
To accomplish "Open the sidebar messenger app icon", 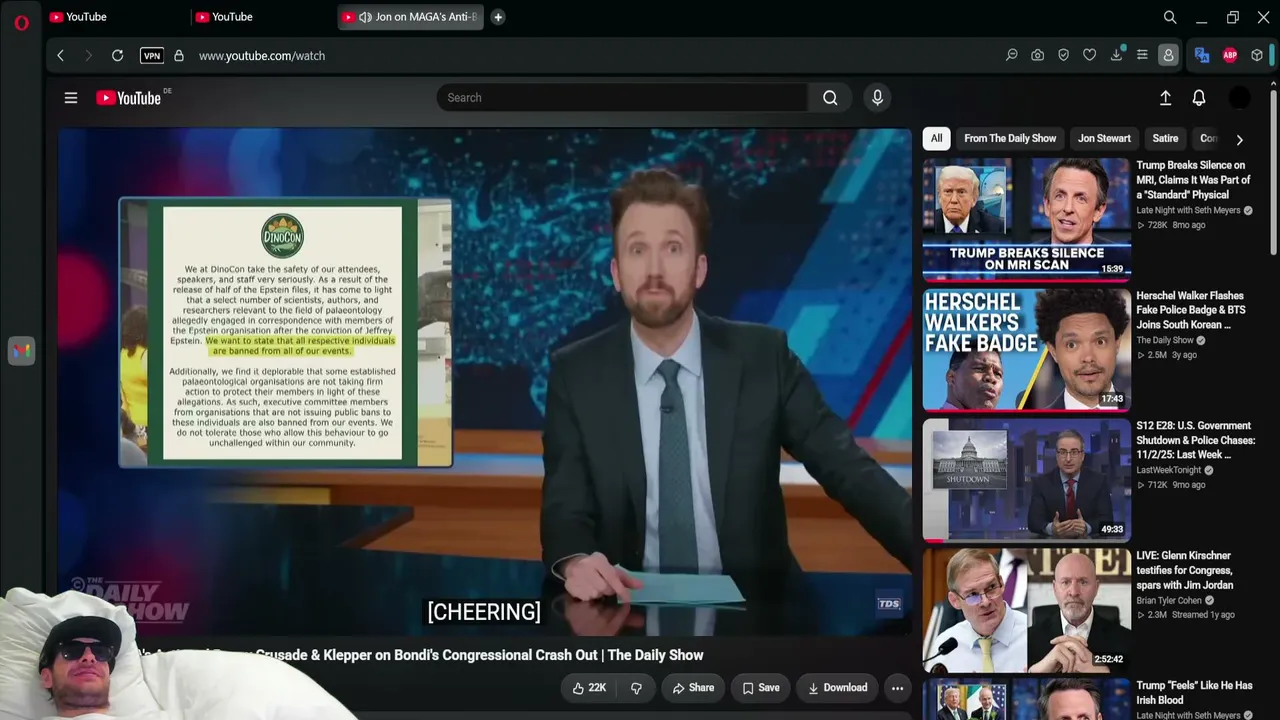I will [21, 351].
